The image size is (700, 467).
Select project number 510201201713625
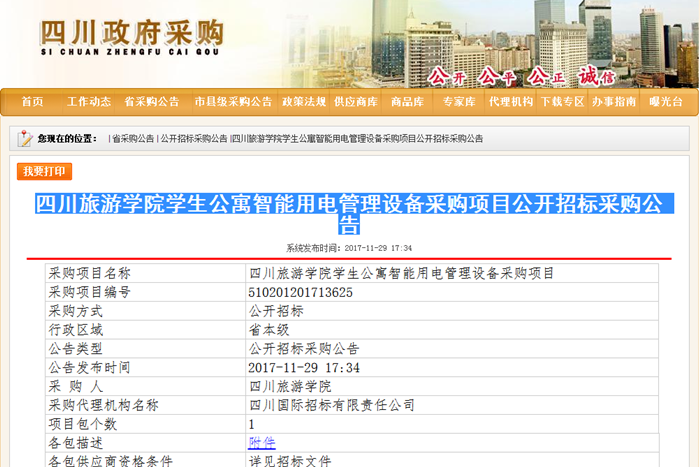click(300, 292)
